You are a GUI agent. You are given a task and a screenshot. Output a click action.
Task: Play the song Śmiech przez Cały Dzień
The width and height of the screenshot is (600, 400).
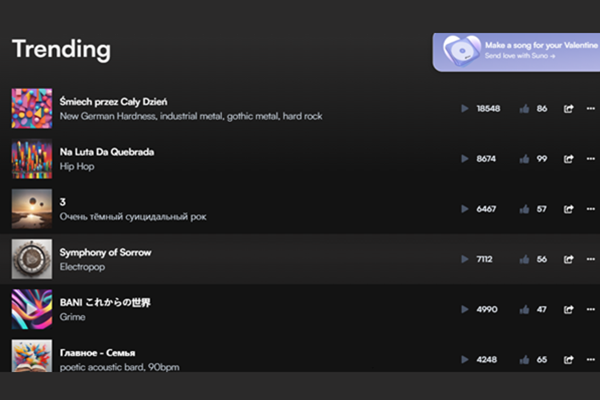(464, 108)
